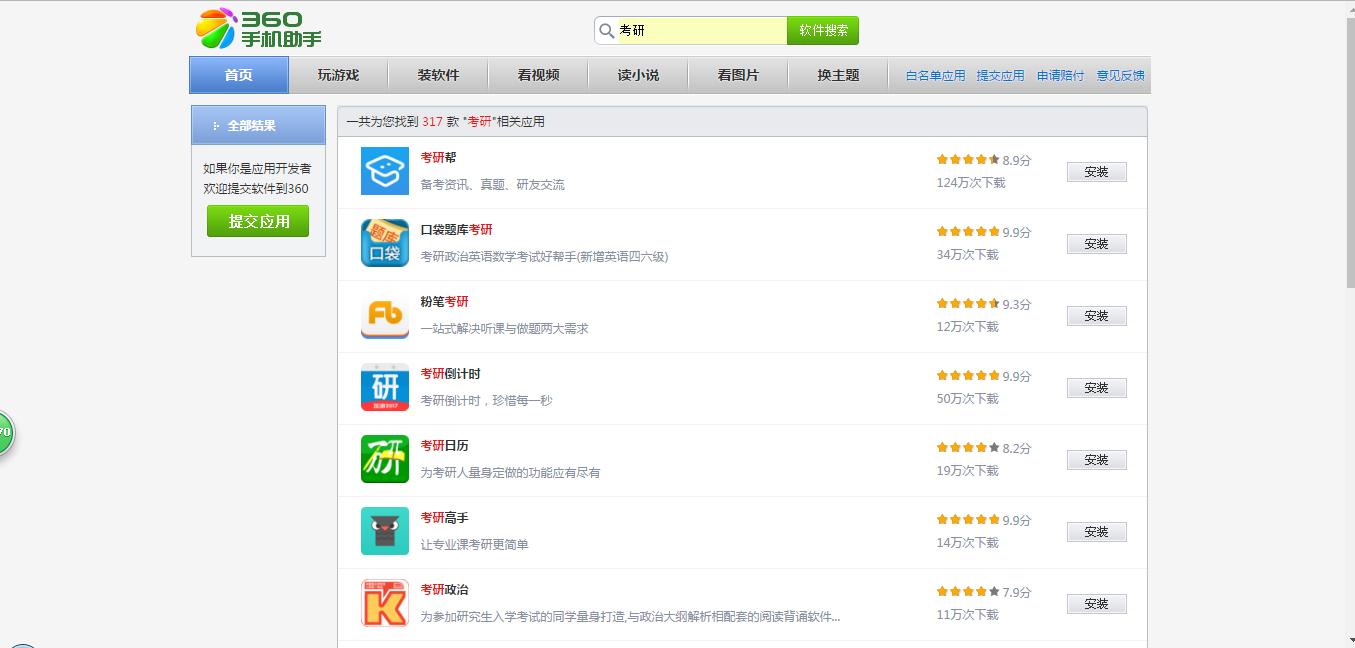
Task: Open the 口袋题库考研 title link
Action: 456,230
